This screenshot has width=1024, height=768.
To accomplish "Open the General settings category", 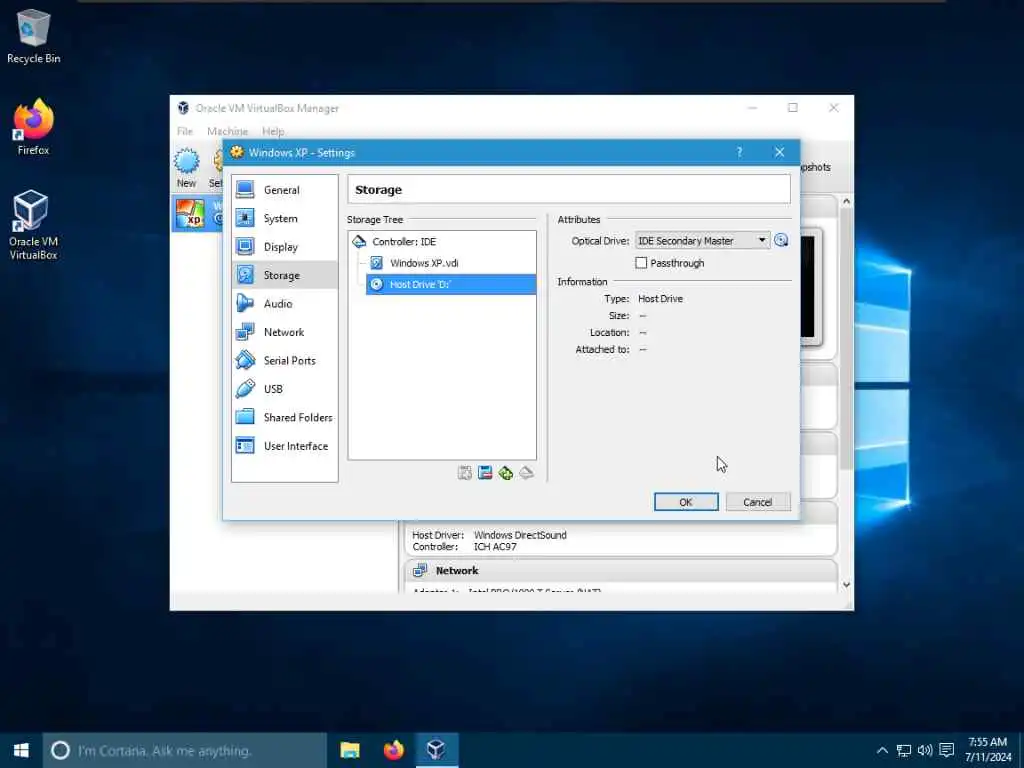I will coord(284,190).
